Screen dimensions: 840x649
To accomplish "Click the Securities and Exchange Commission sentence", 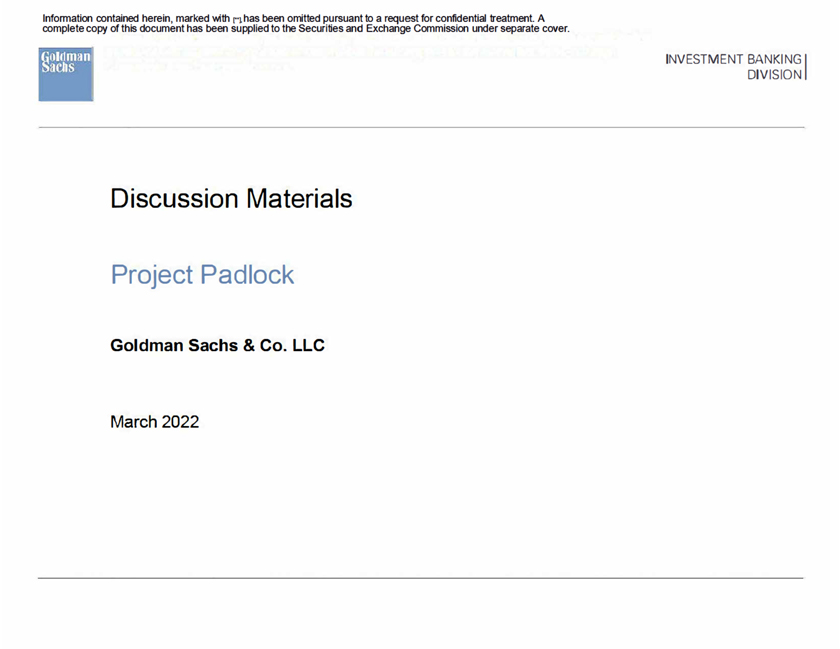I will tap(306, 28).
